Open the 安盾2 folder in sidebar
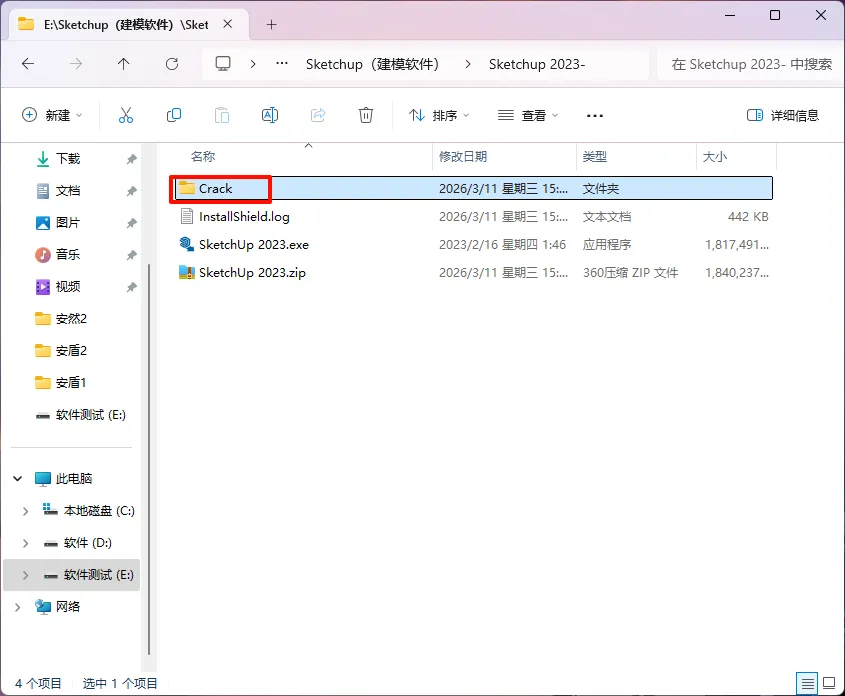Image resolution: width=845 pixels, height=696 pixels. pyautogui.click(x=71, y=351)
